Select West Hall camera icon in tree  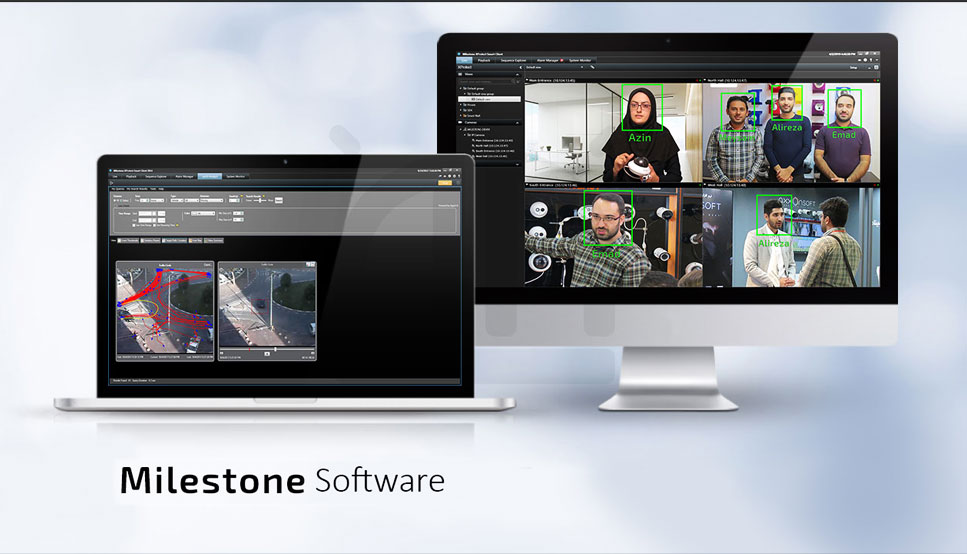point(471,156)
